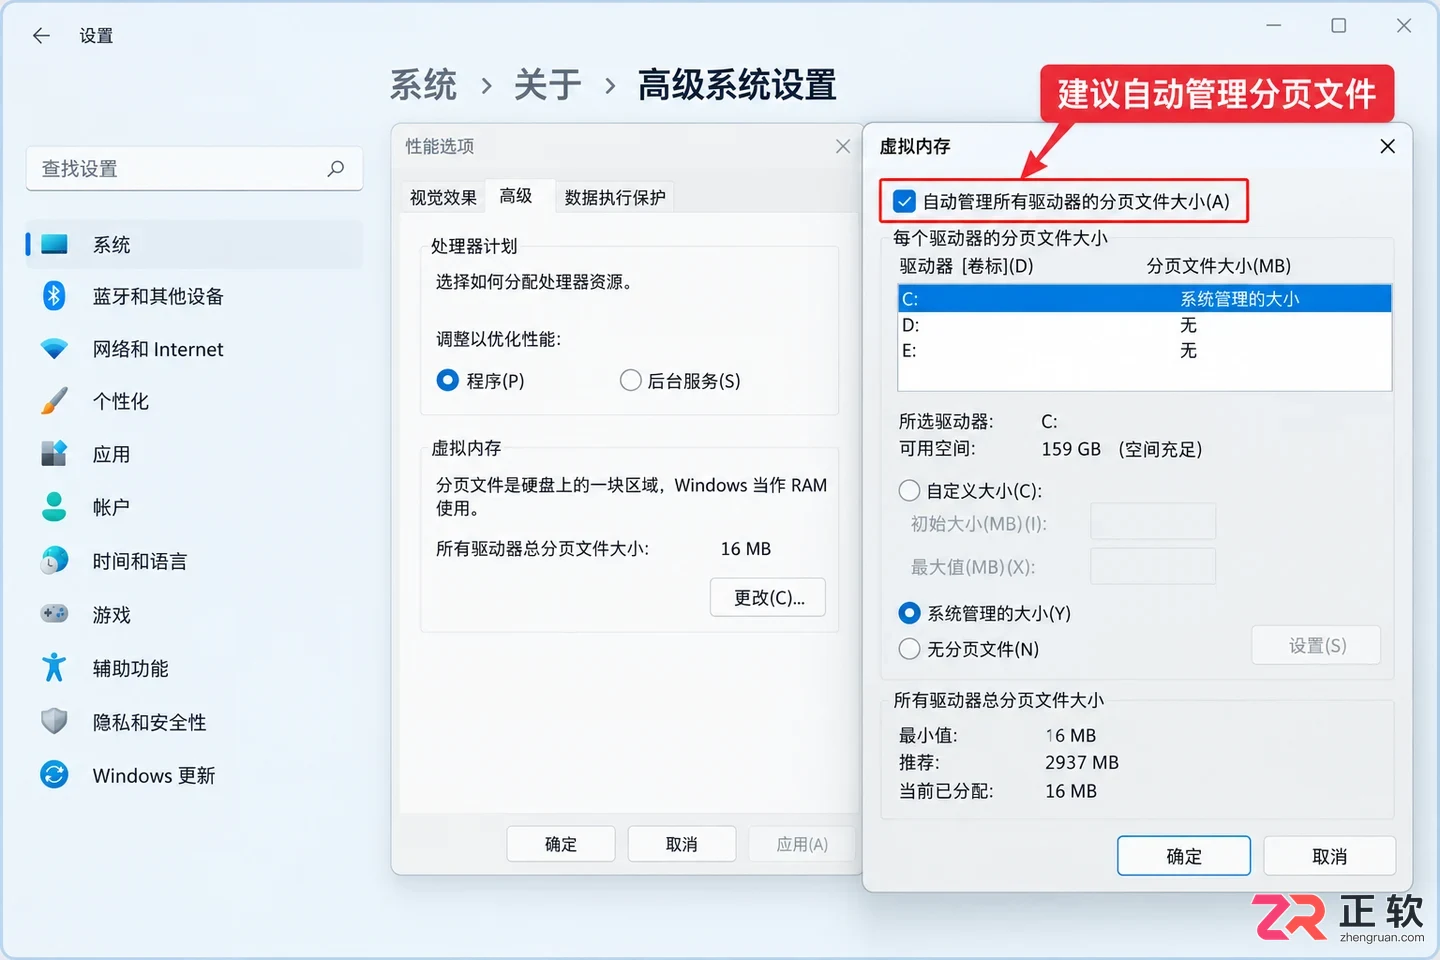Select 无分页文件(N) radio option

point(909,649)
